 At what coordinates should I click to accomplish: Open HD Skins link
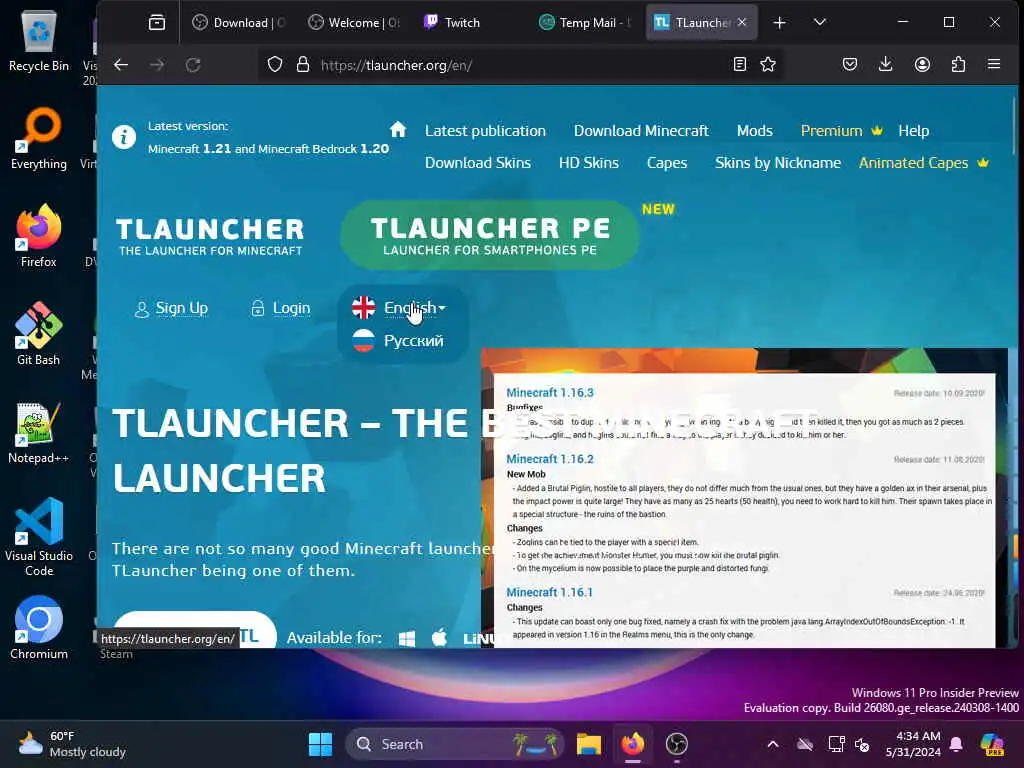pos(588,163)
